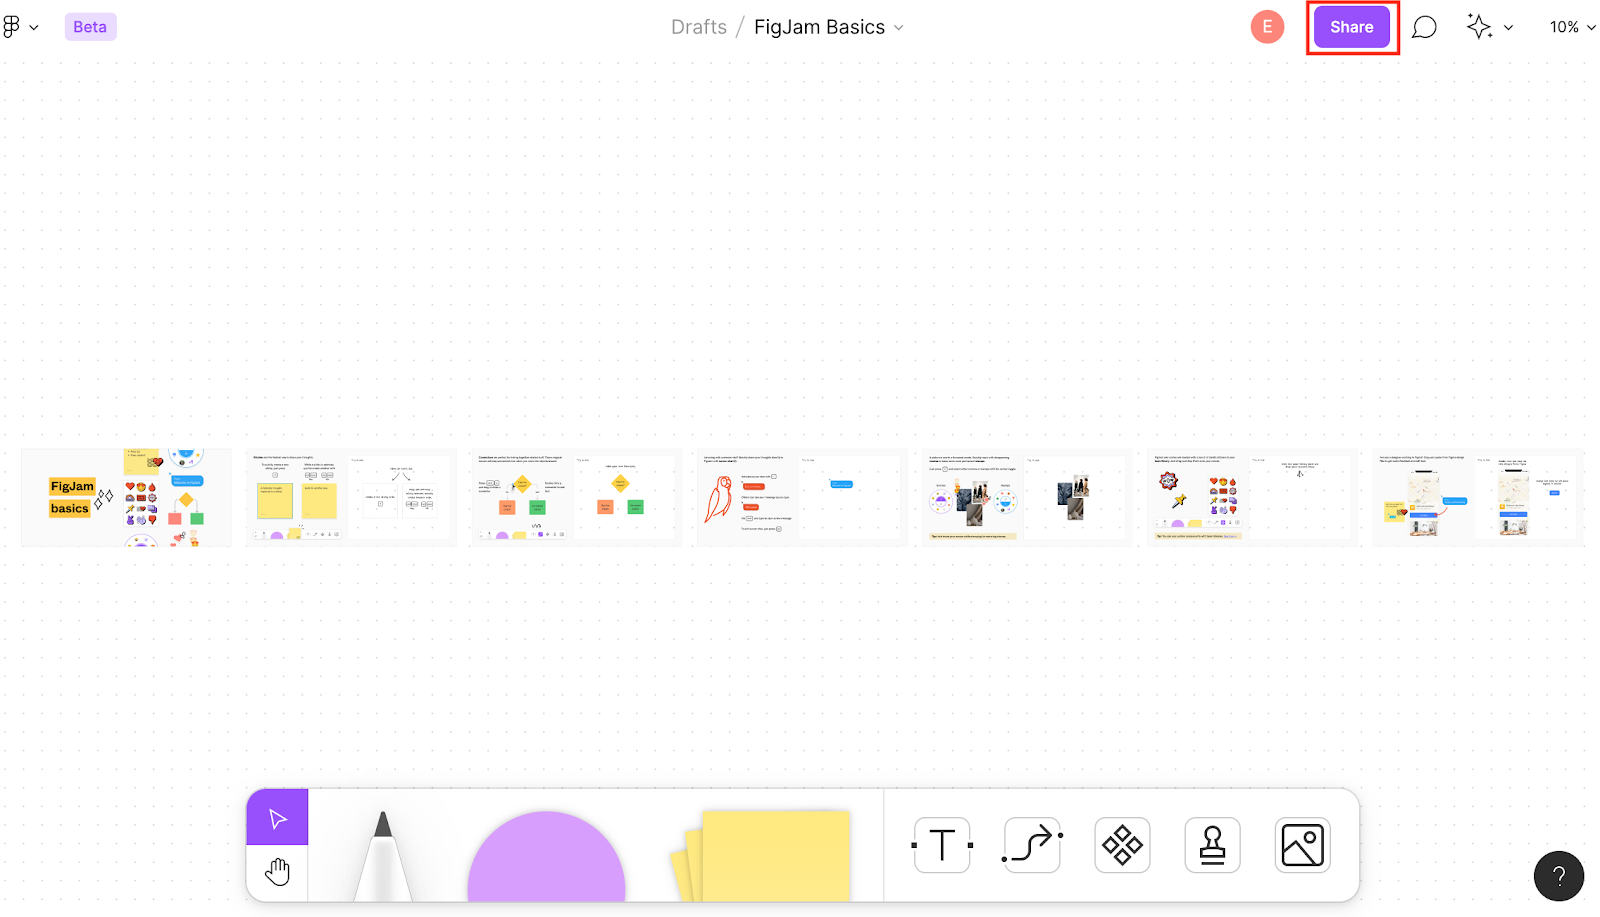Click the purple Share button
Image resolution: width=1600 pixels, height=917 pixels.
[x=1351, y=27]
